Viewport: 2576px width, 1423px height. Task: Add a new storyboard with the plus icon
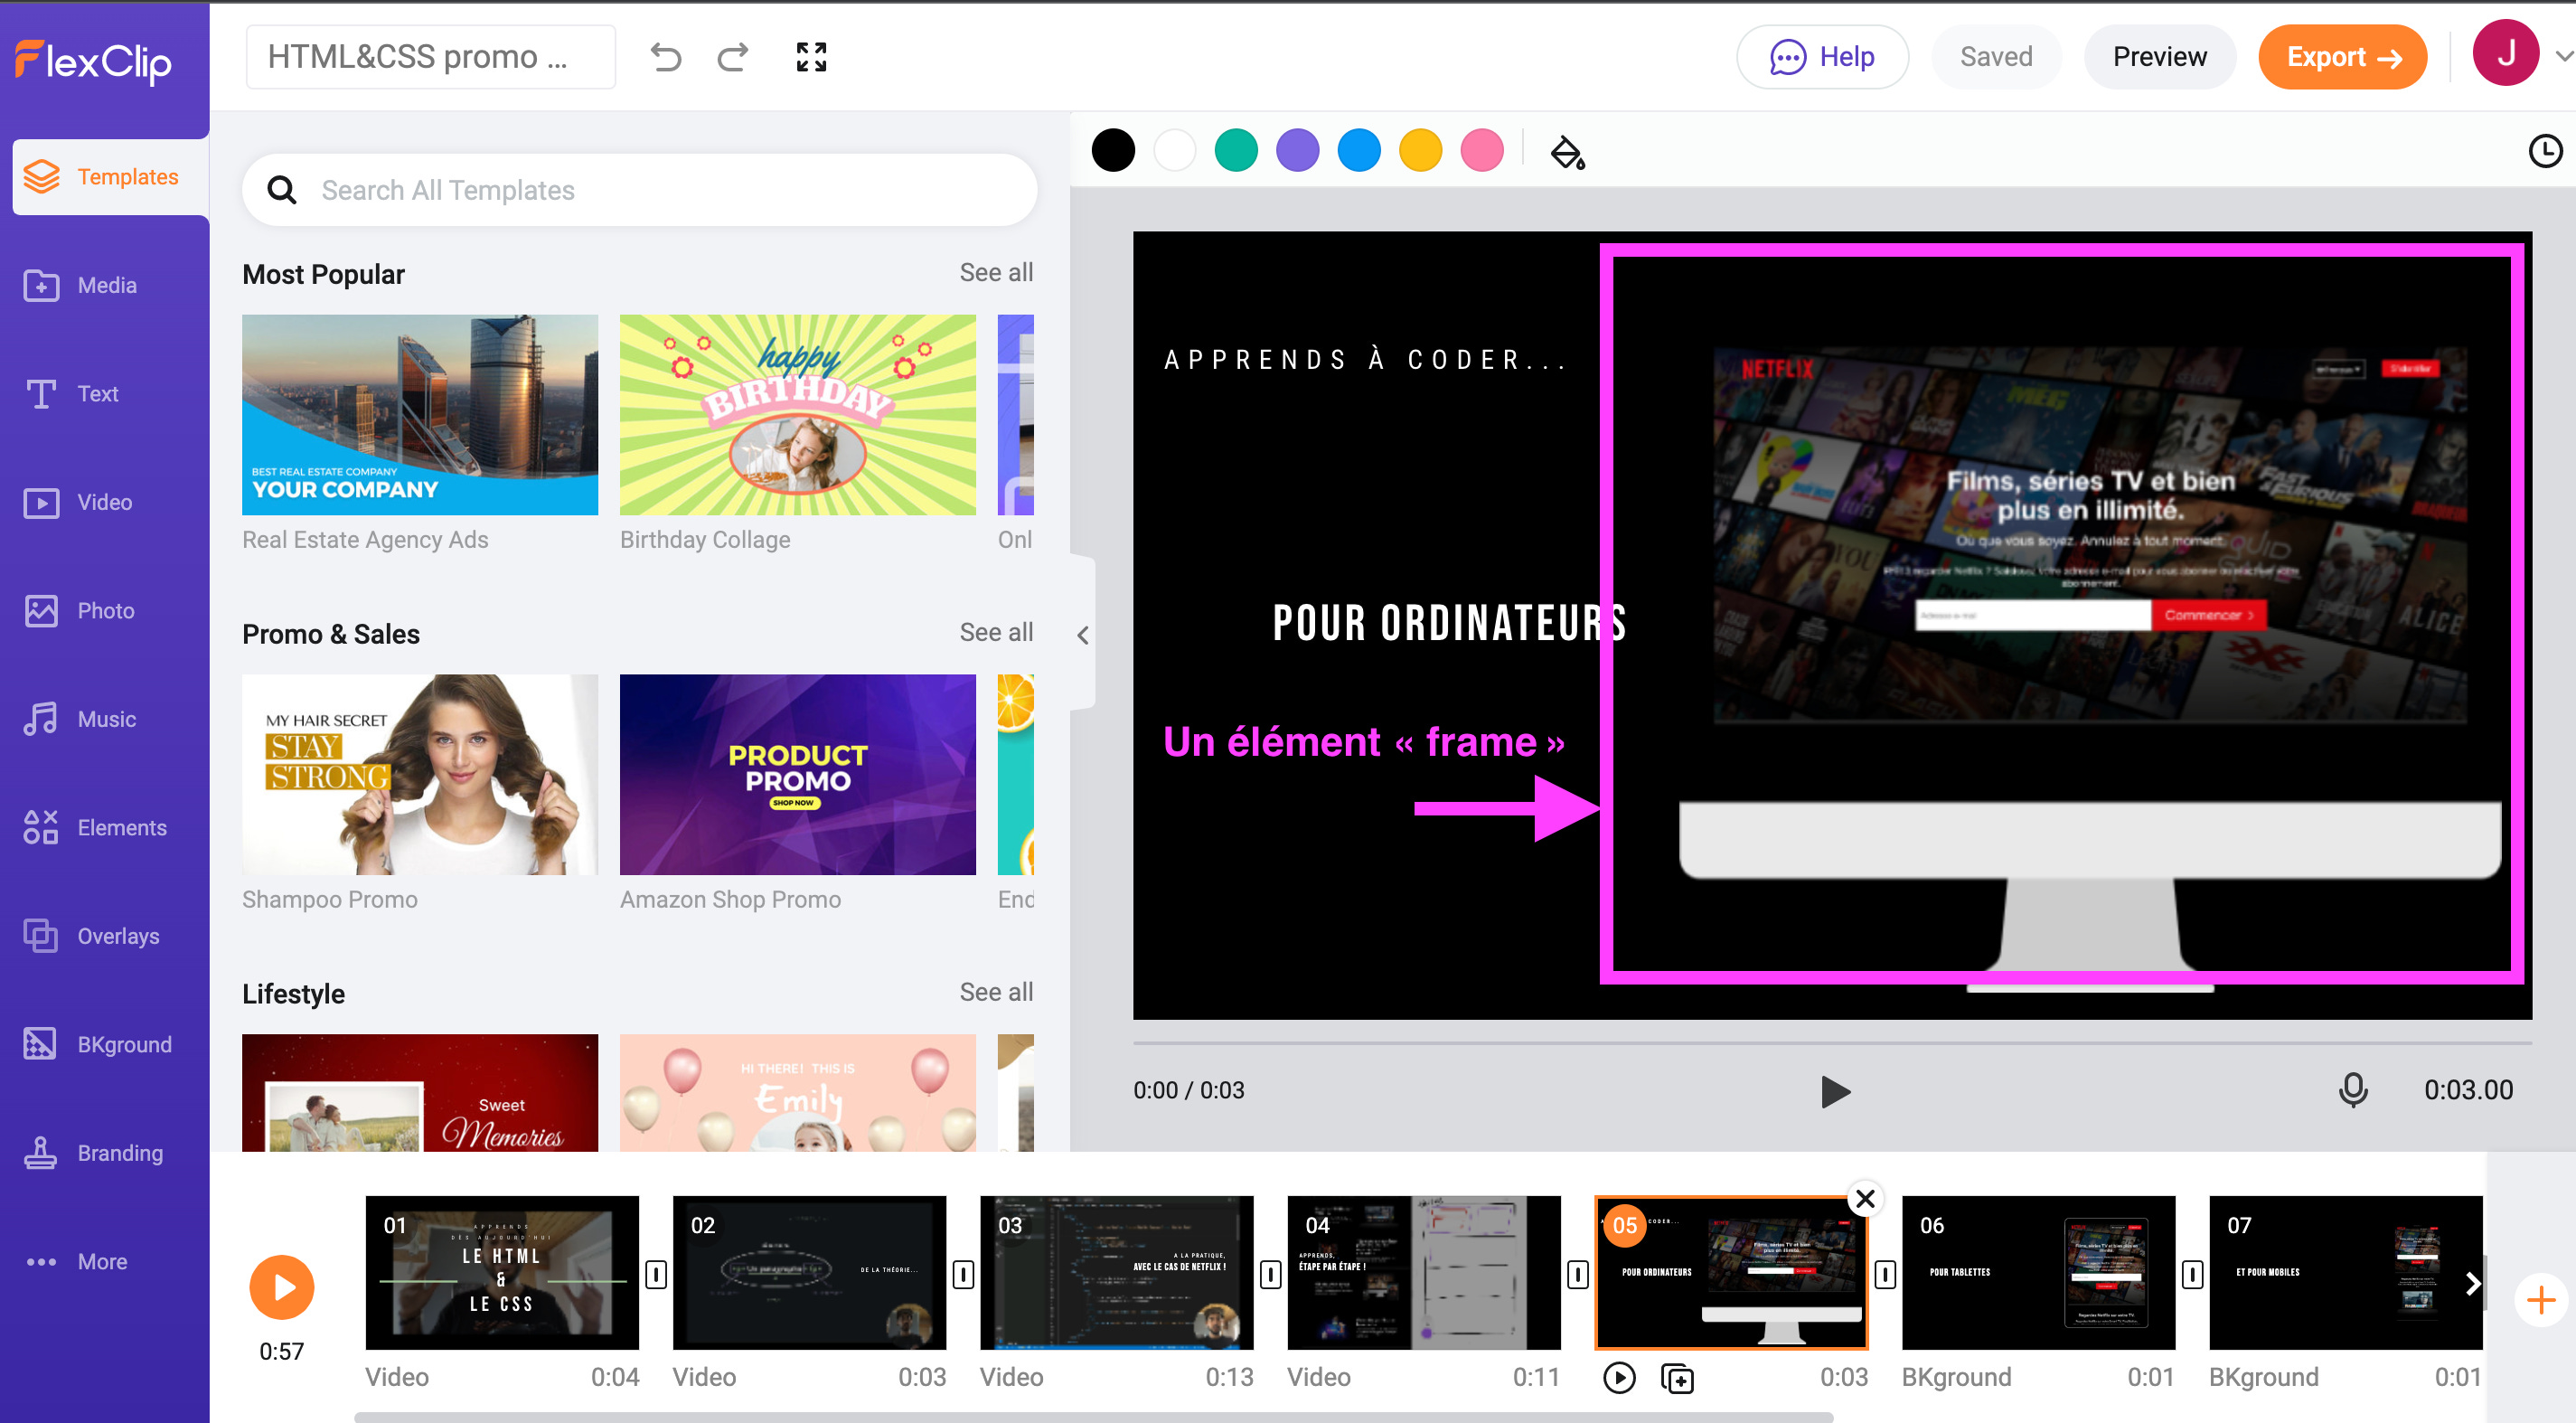pyautogui.click(x=2541, y=1300)
